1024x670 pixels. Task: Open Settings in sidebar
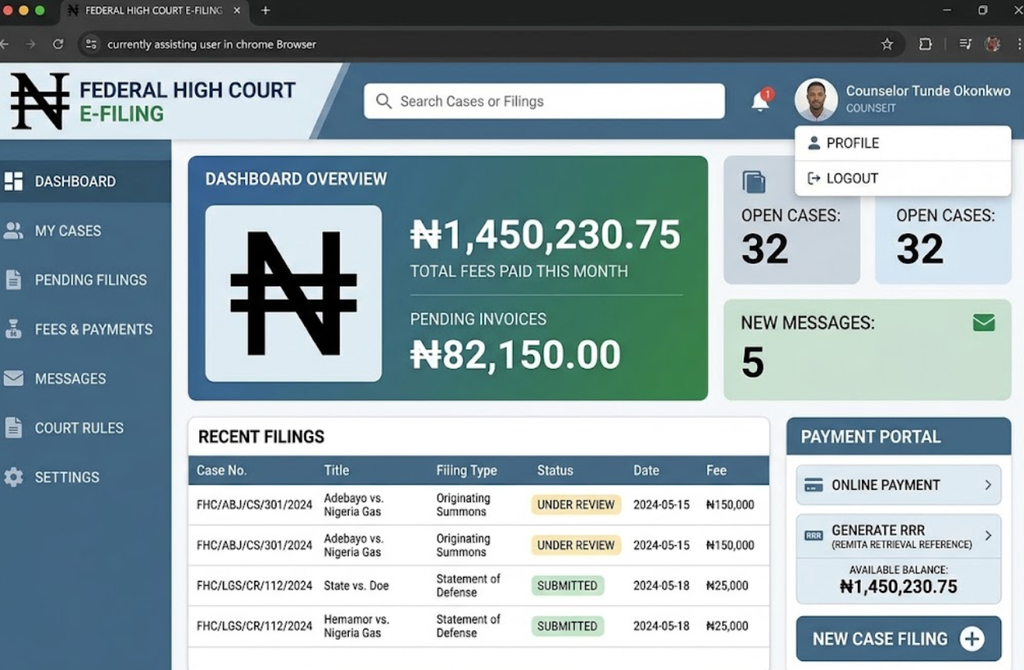click(x=86, y=477)
